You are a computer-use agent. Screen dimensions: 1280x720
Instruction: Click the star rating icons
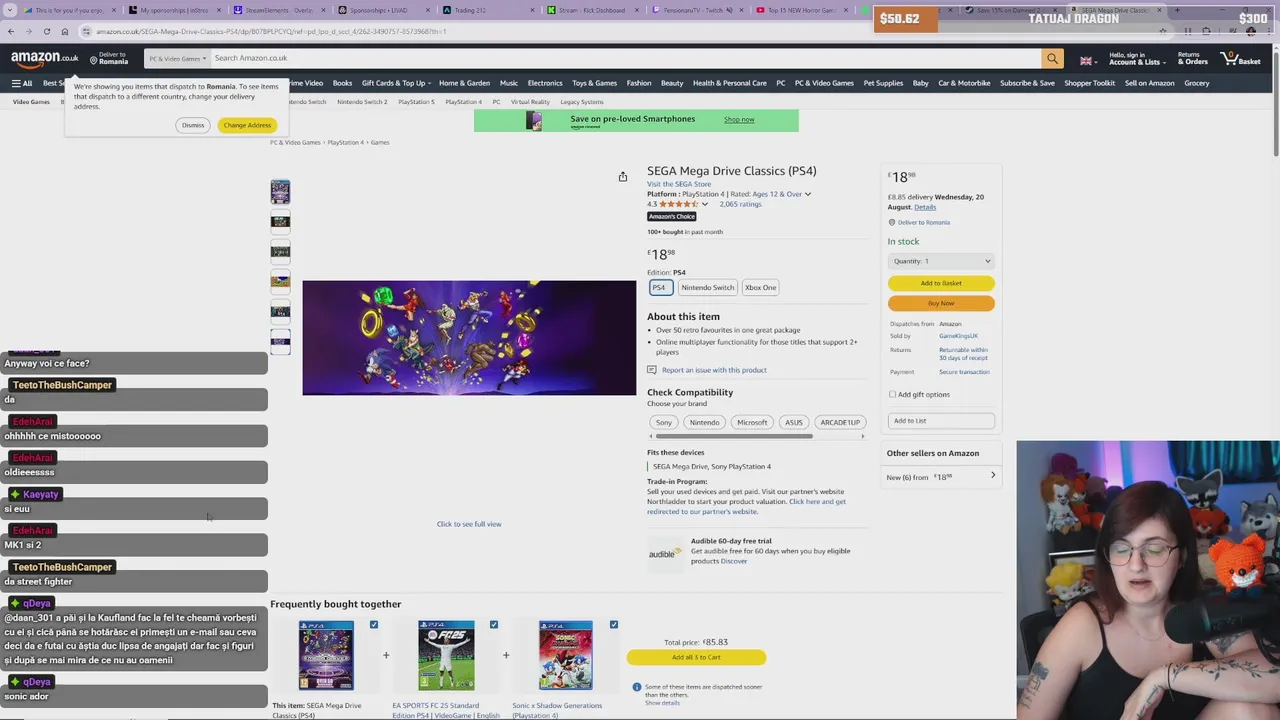pyautogui.click(x=678, y=204)
